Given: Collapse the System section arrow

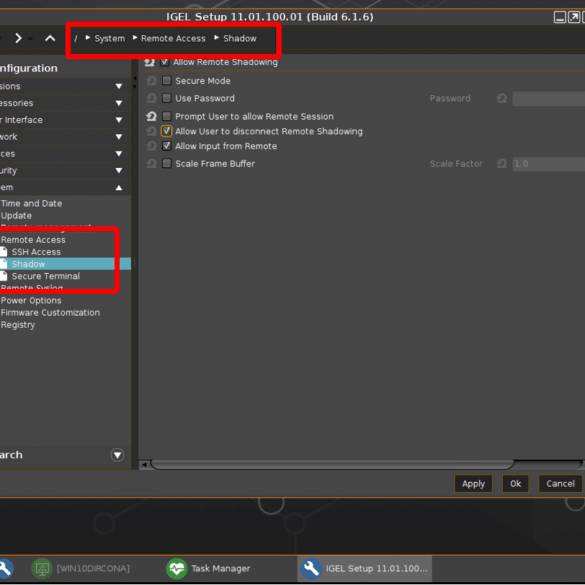Looking at the screenshot, I should (x=119, y=187).
